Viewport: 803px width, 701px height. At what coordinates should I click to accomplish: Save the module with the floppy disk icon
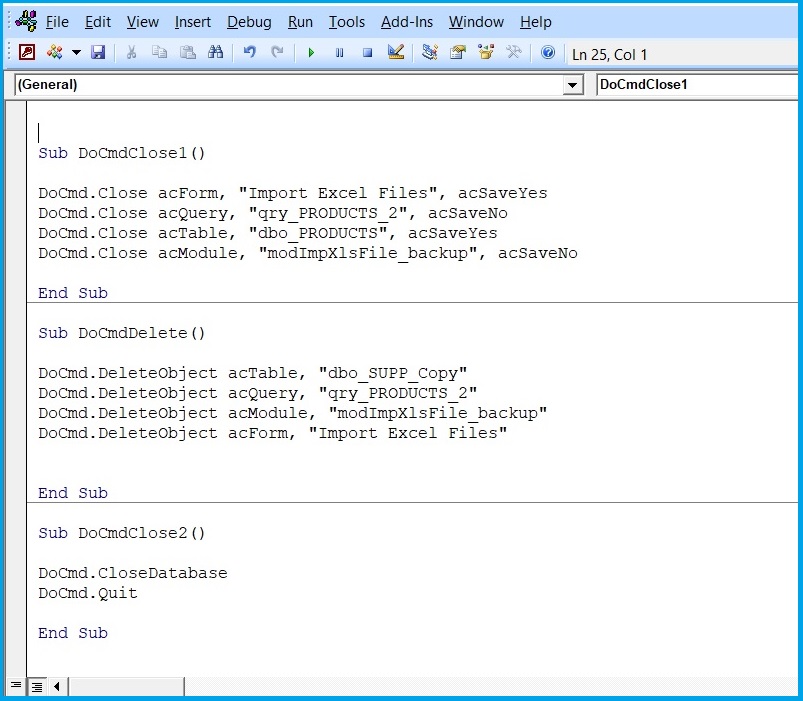[x=98, y=53]
